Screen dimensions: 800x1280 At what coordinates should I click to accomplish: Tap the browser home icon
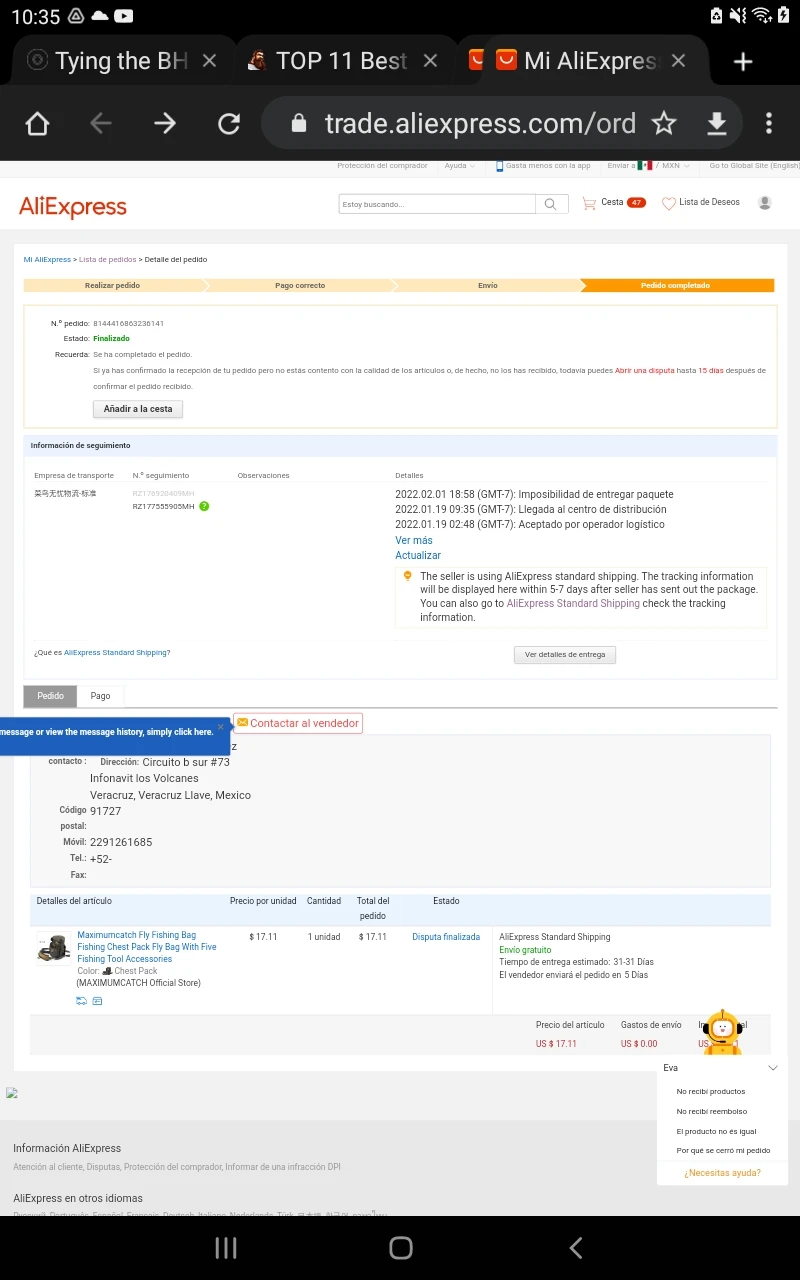pos(37,124)
